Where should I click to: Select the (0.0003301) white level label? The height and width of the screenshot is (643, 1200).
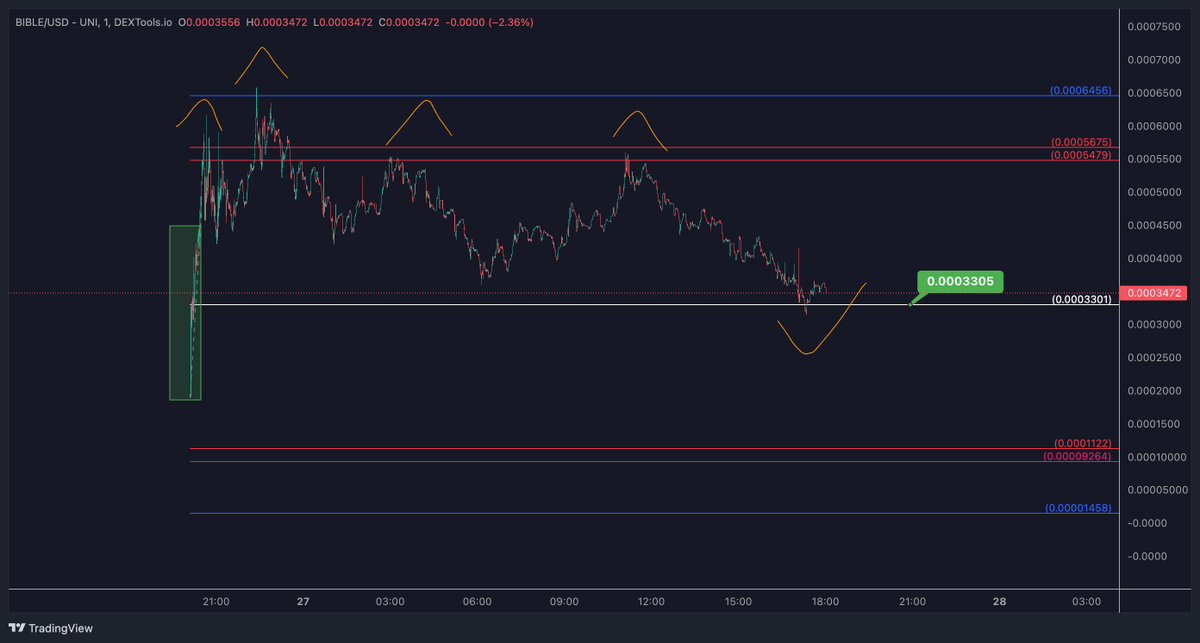(x=1080, y=299)
